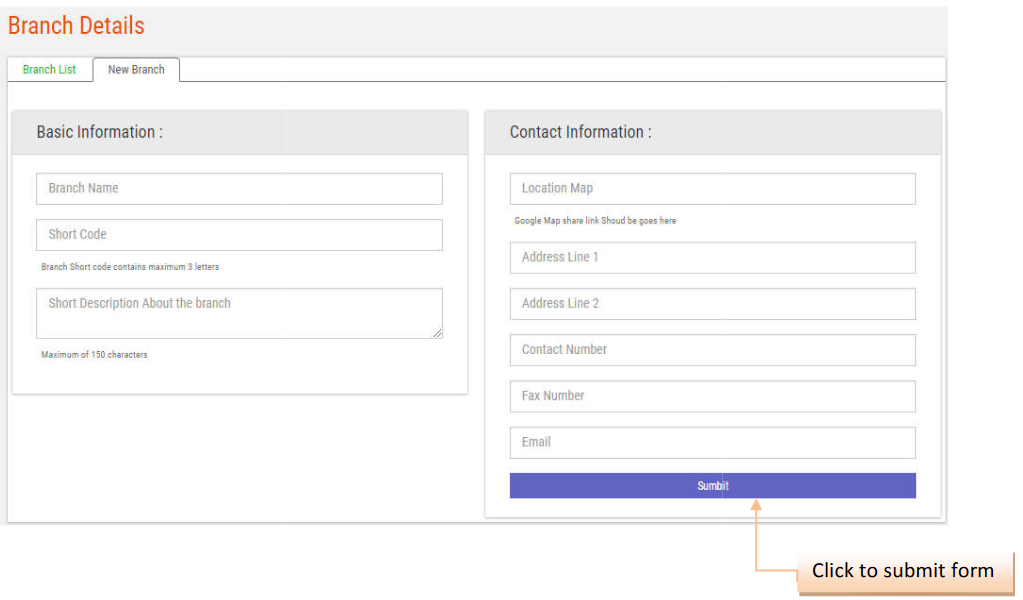
Task: Click the resize handle of the description textarea
Action: tap(437, 333)
